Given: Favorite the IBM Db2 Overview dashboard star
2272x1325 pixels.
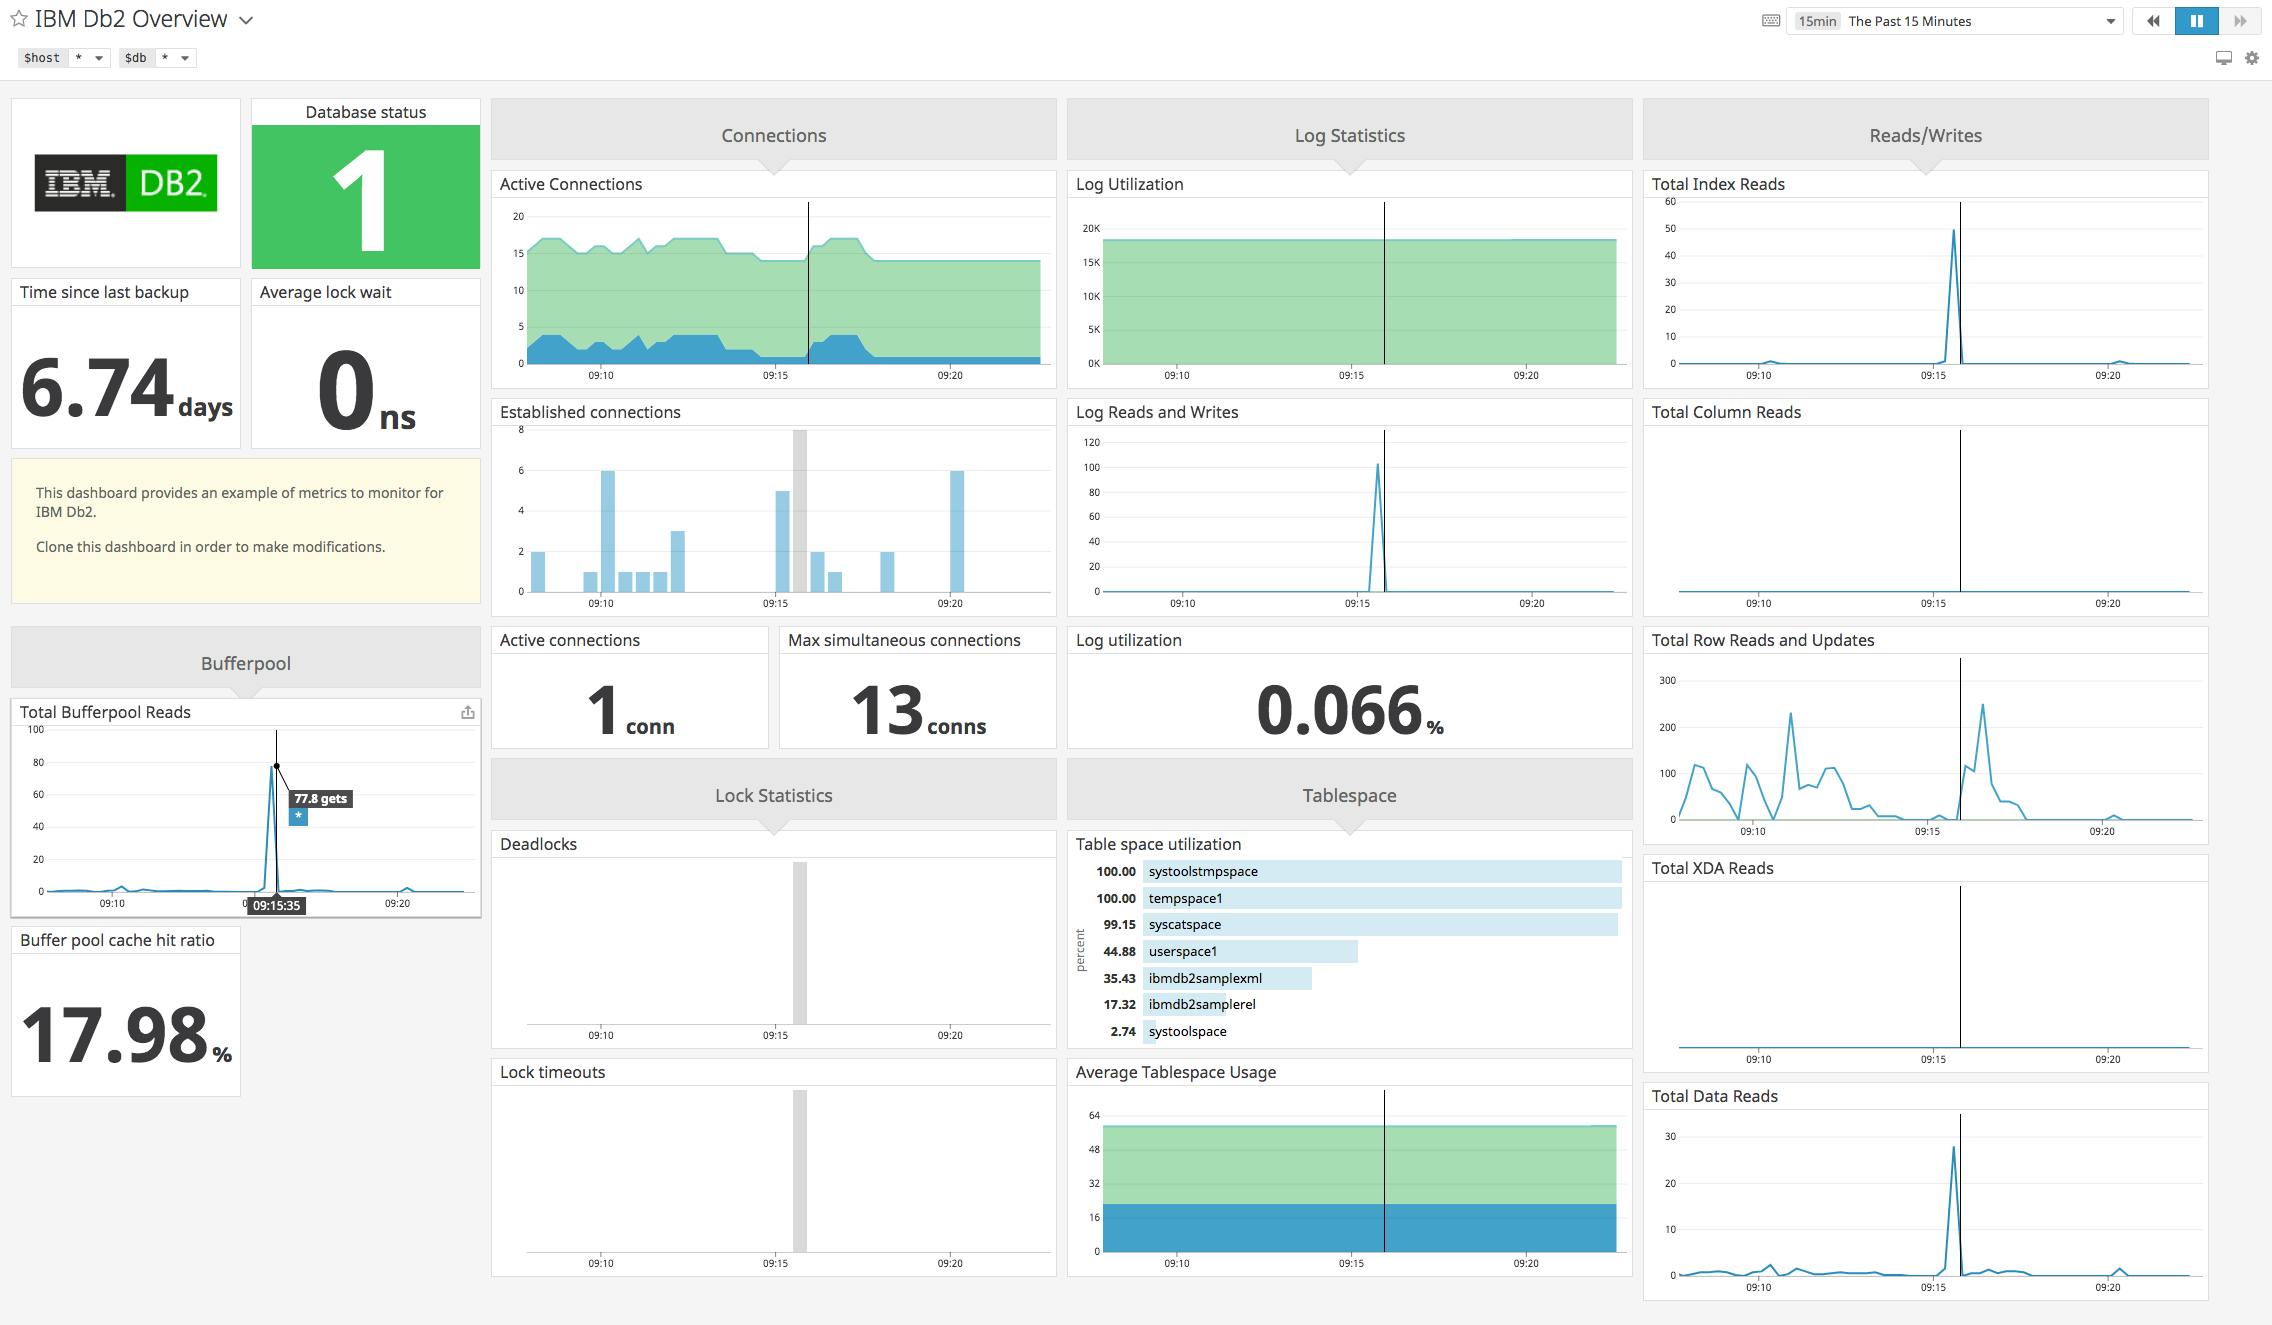Looking at the screenshot, I should pos(18,19).
